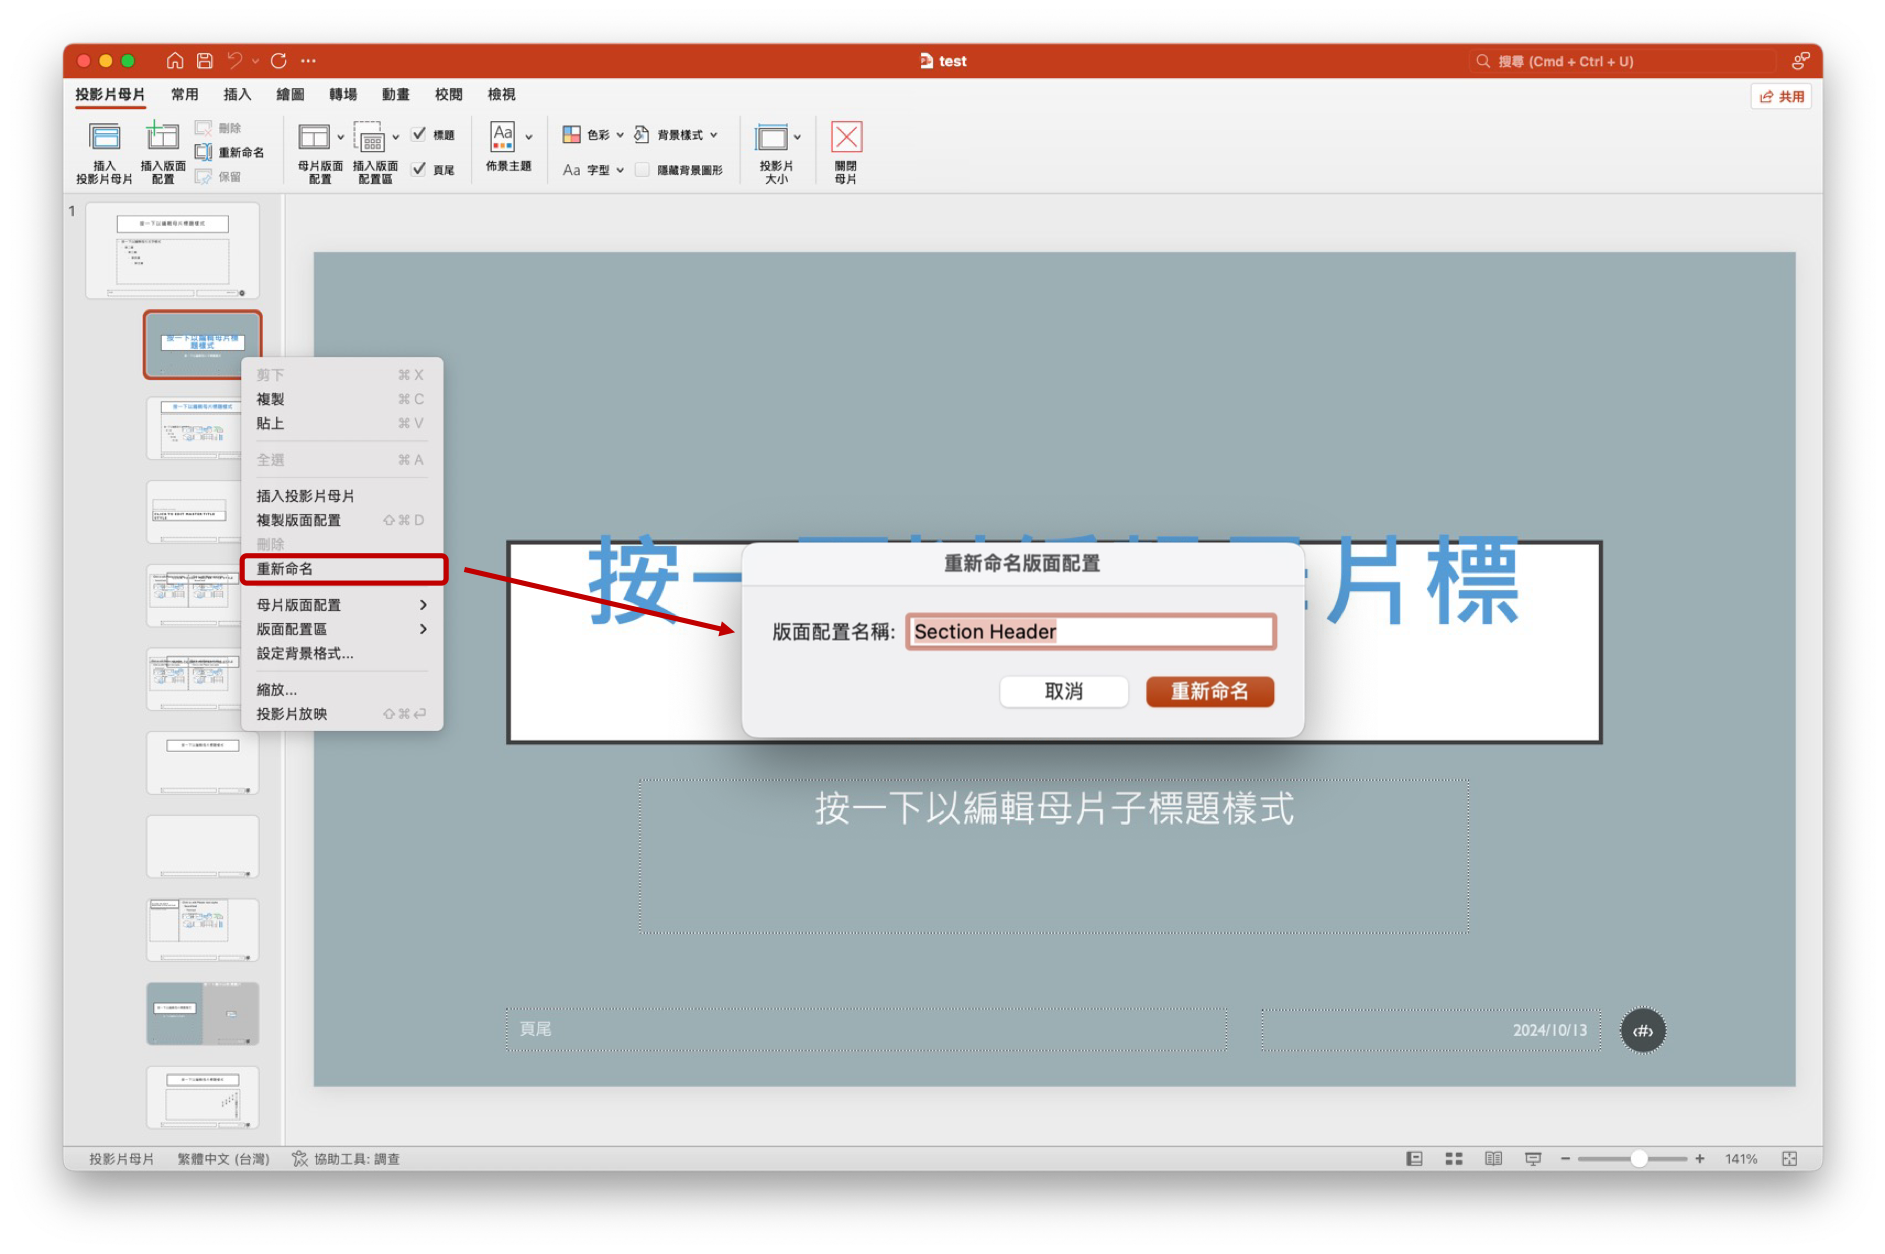1885x1254 pixels.
Task: Click the Insert Slide Master icon
Action: [x=104, y=138]
